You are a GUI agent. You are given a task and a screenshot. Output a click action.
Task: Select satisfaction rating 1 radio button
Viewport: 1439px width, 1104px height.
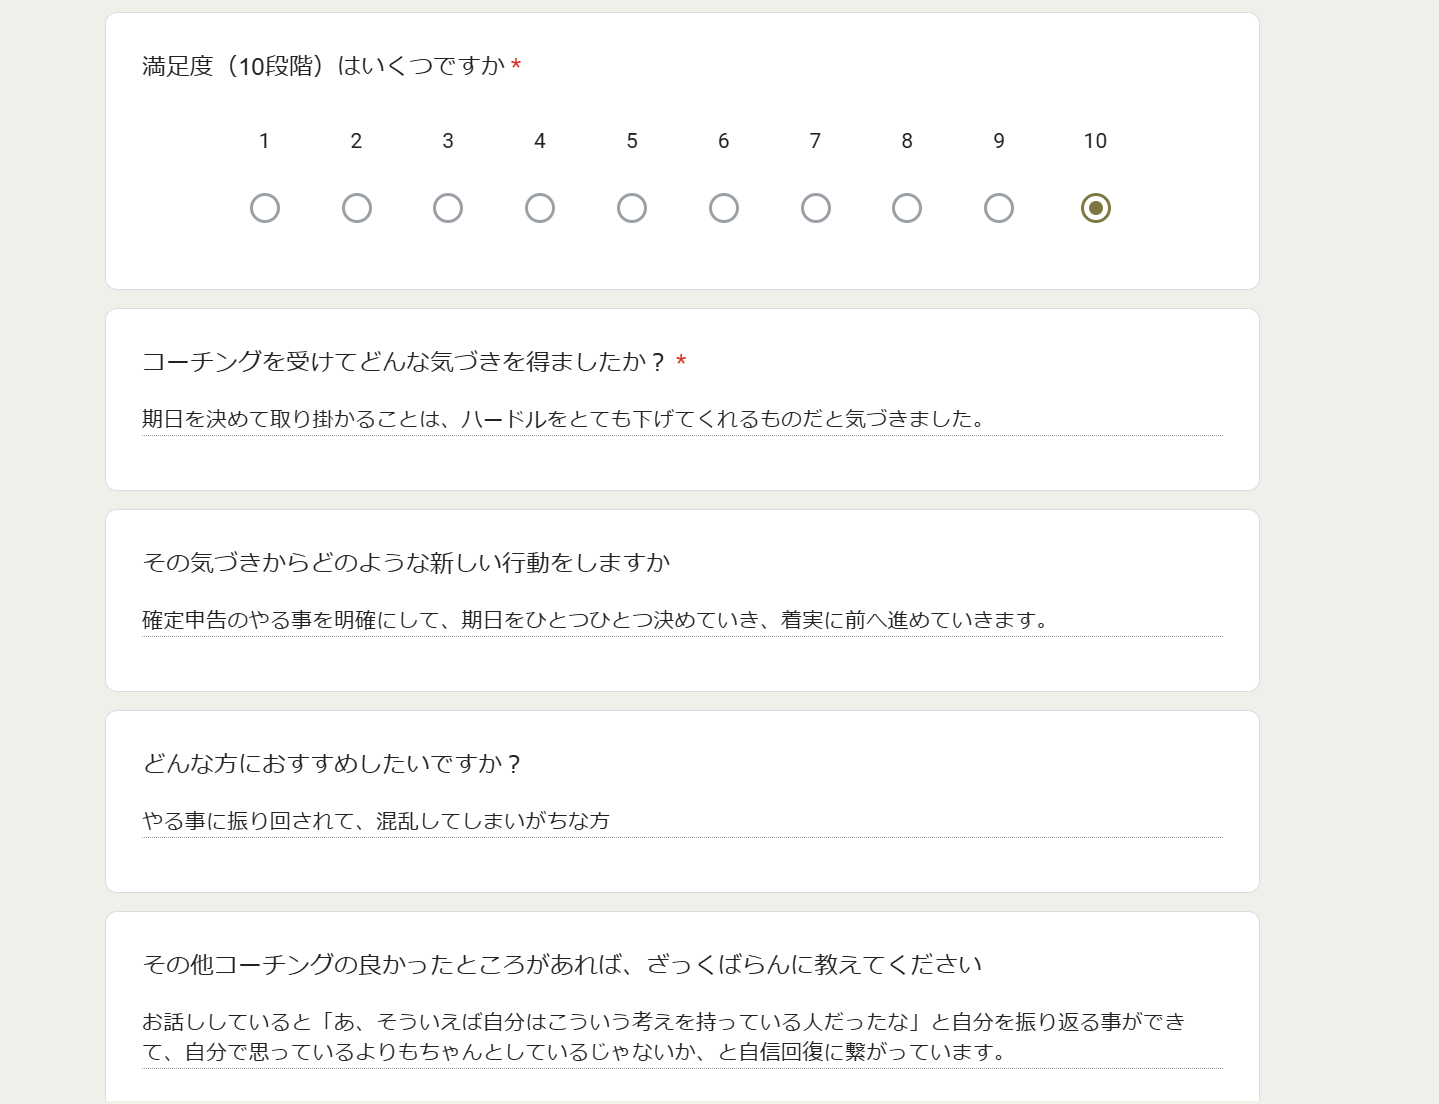tap(265, 208)
